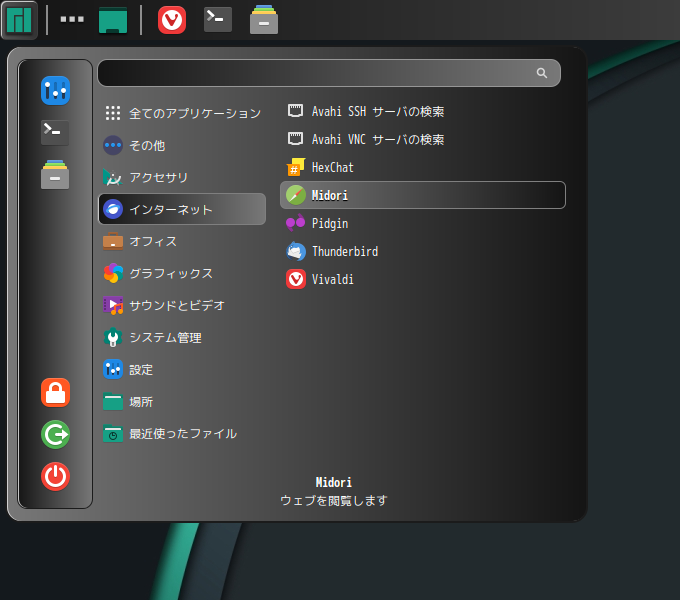Image resolution: width=680 pixels, height=600 pixels.
Task: Log out using the green arrow icon
Action: click(x=56, y=434)
